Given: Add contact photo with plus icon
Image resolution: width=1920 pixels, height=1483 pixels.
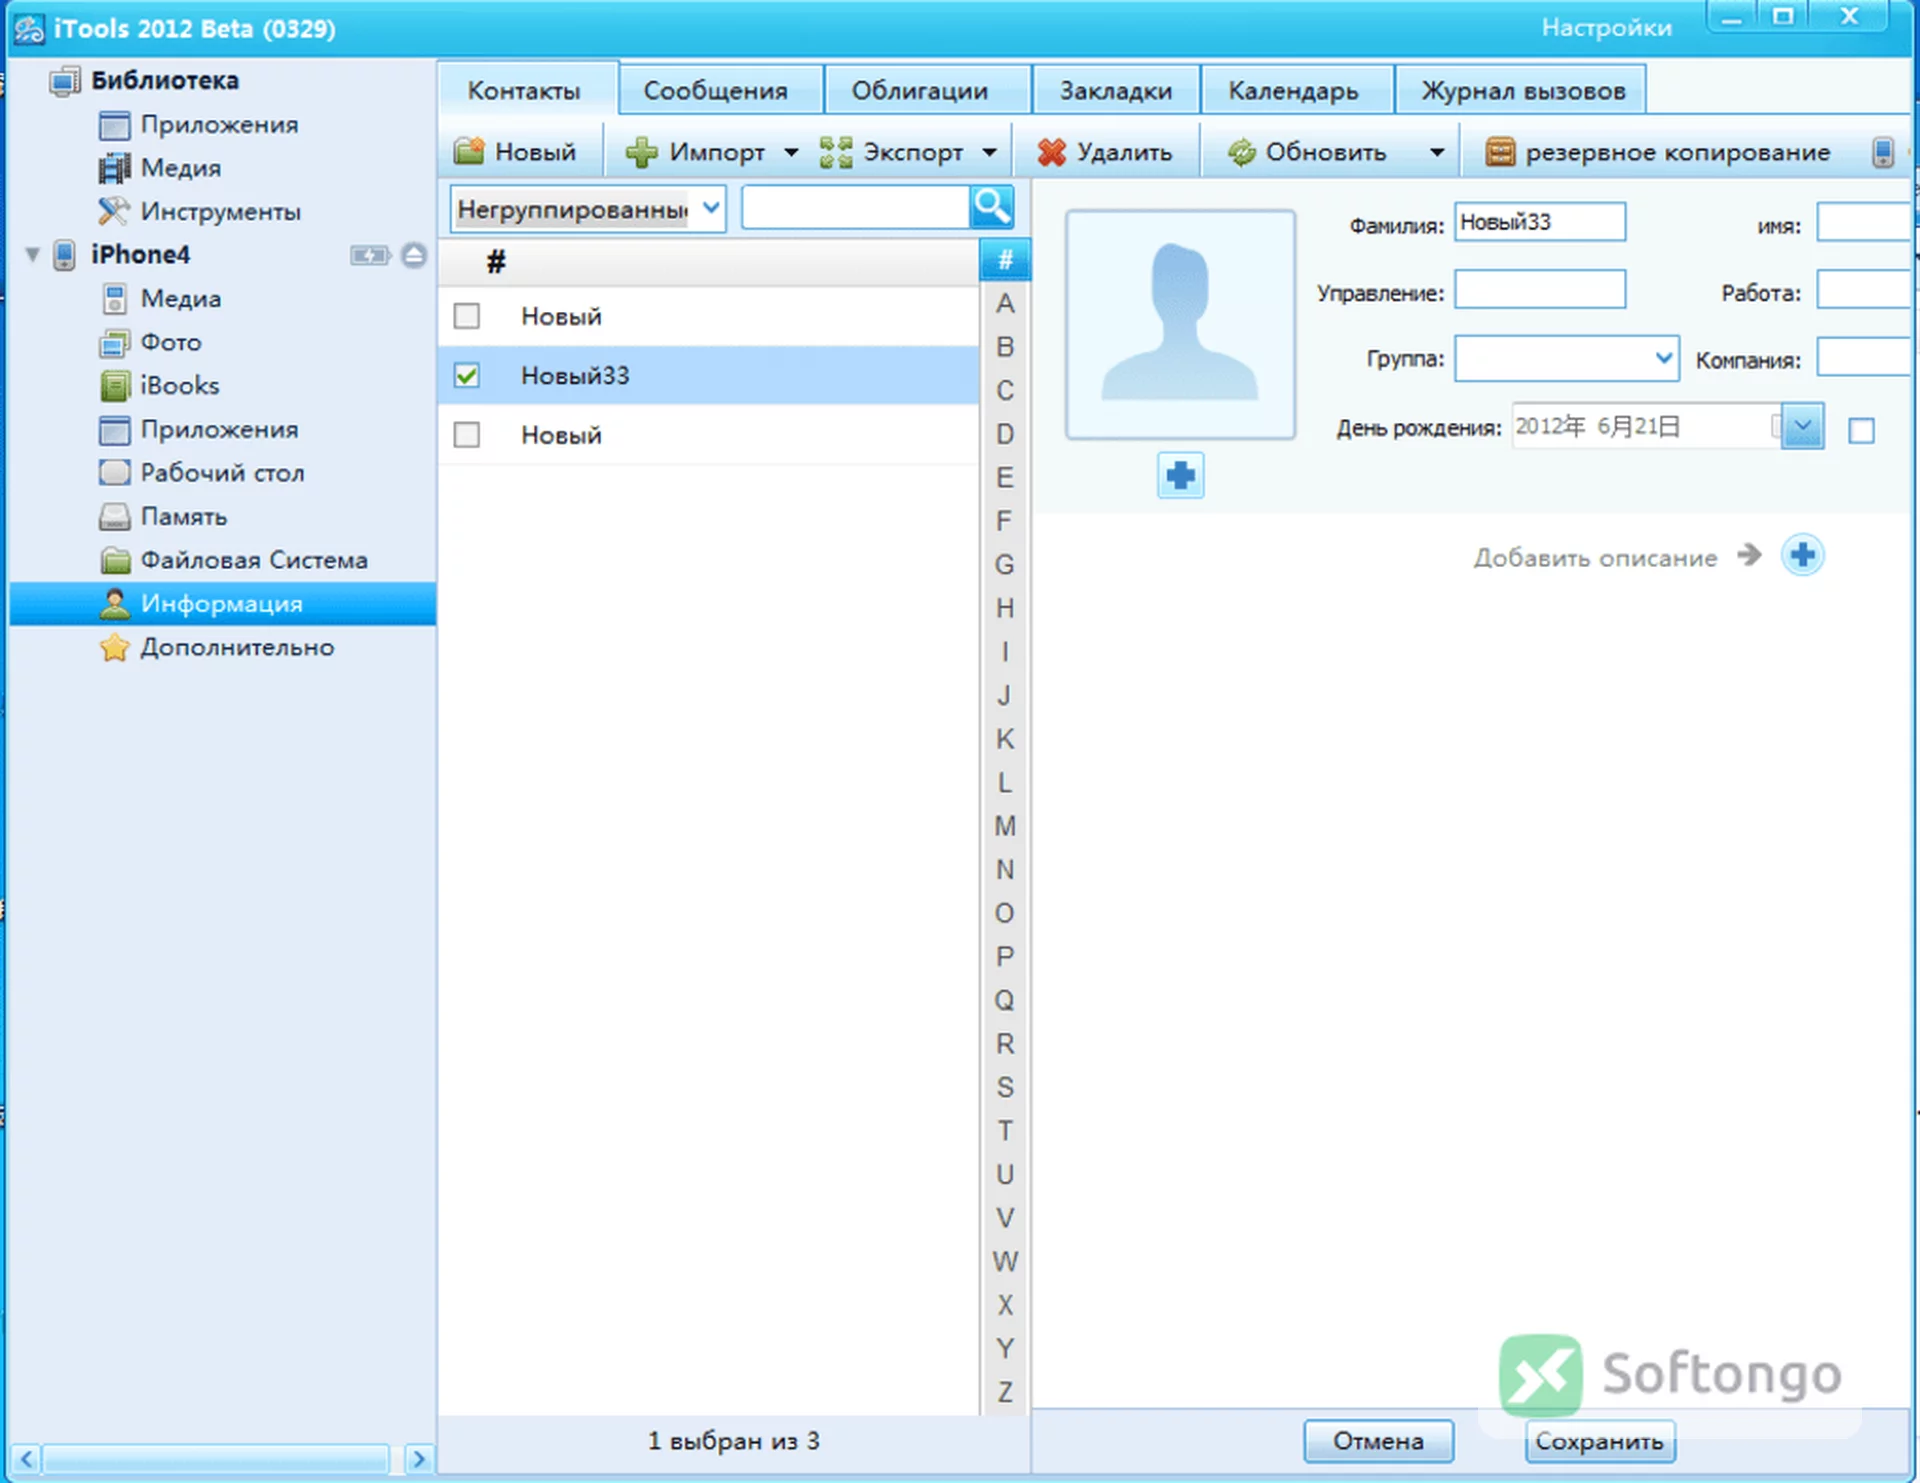Looking at the screenshot, I should click(1180, 475).
